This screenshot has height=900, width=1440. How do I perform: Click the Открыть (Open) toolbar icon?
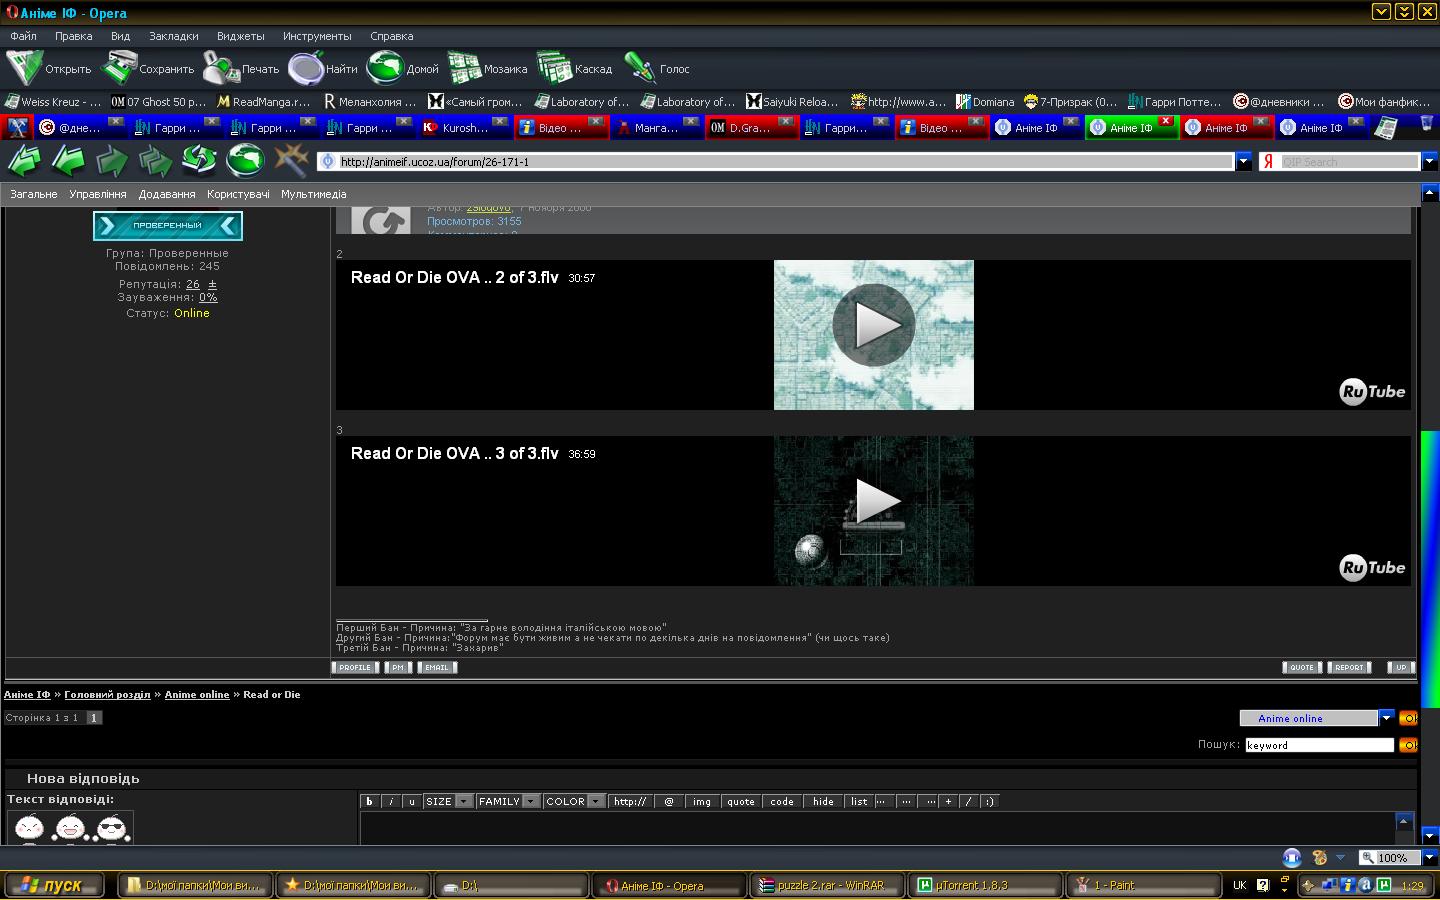pos(24,68)
